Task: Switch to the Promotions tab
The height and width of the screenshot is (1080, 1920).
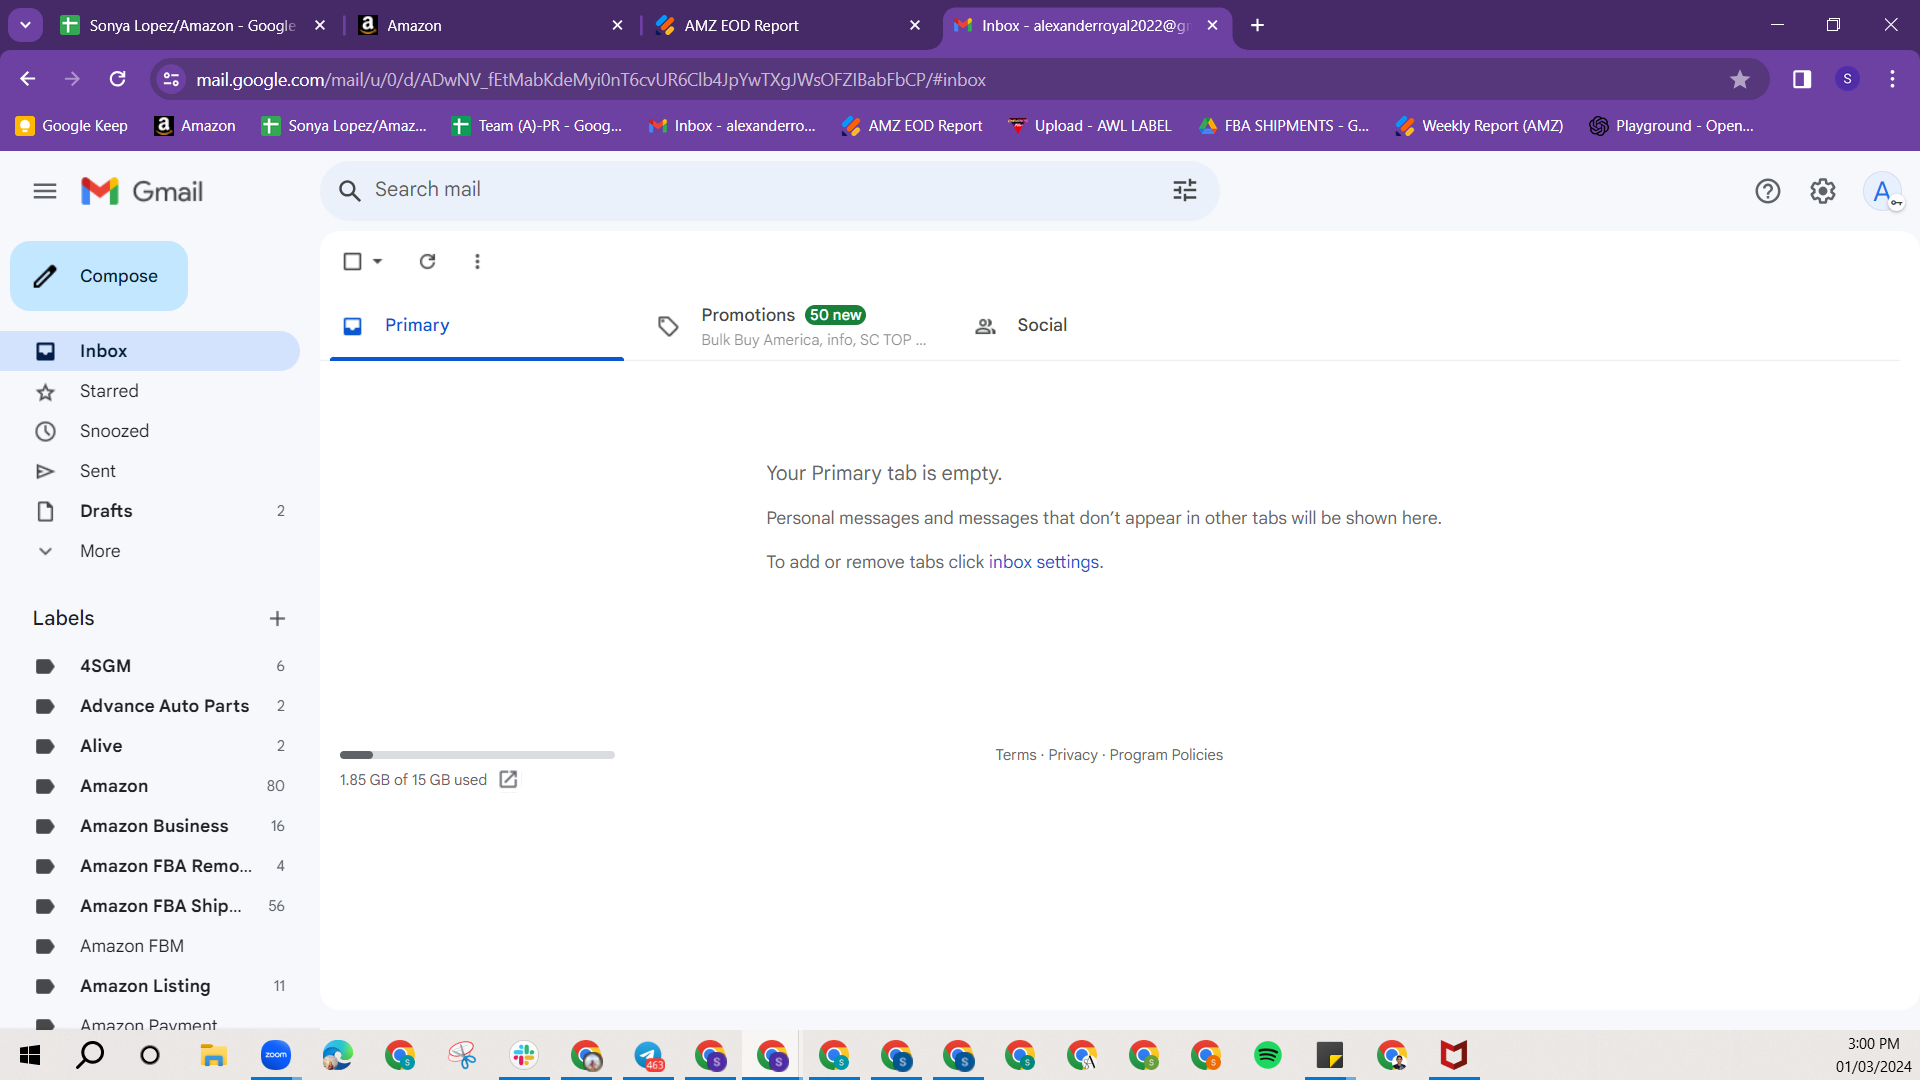Action: (x=791, y=325)
